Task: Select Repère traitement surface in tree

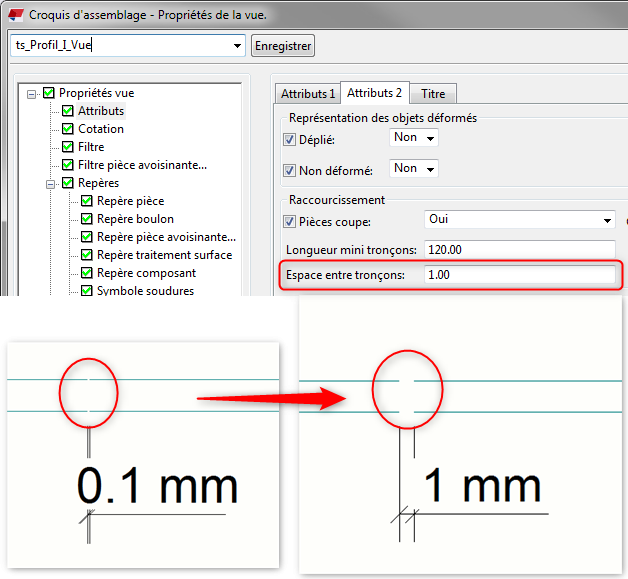Action: [x=164, y=255]
